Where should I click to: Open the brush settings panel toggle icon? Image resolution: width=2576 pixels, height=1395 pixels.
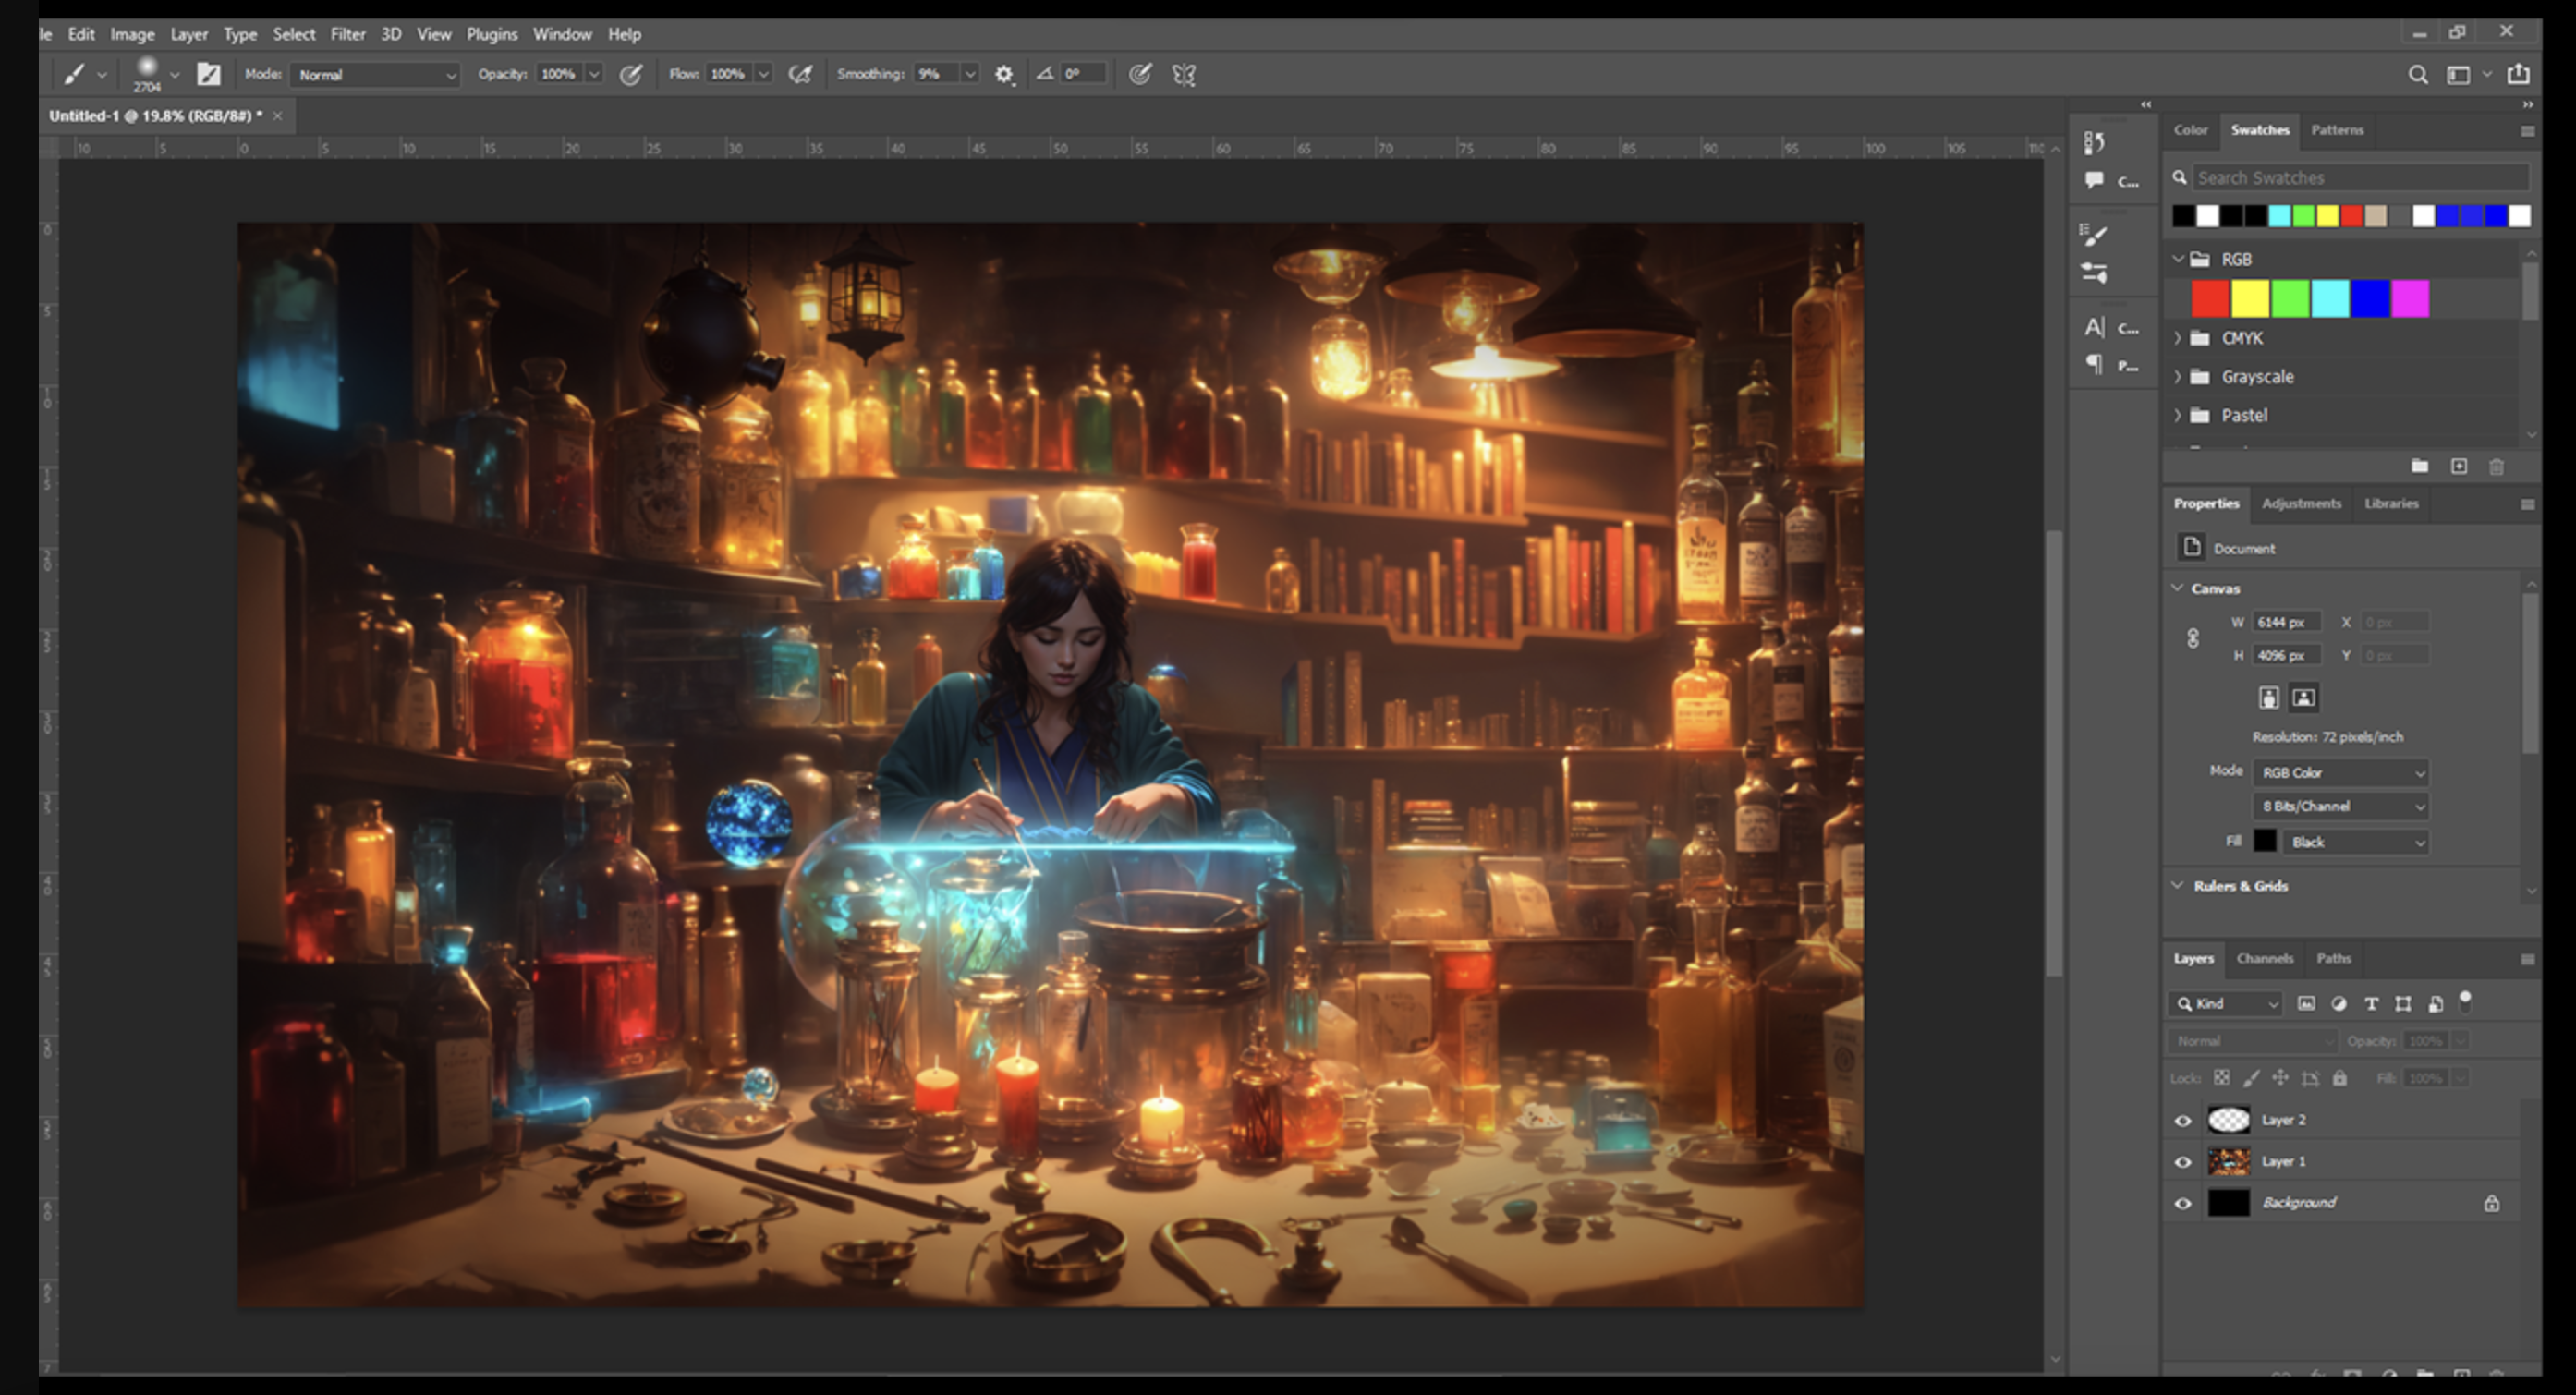[x=208, y=74]
